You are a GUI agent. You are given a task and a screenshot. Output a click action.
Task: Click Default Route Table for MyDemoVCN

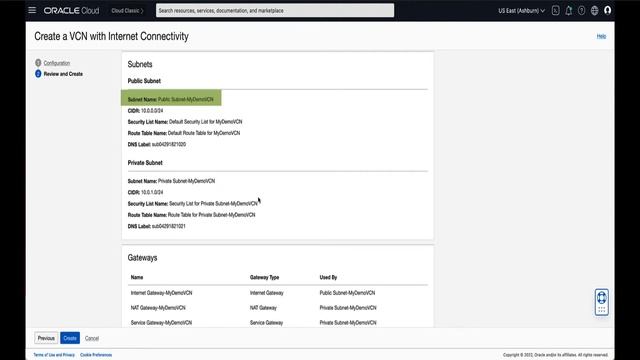point(204,133)
